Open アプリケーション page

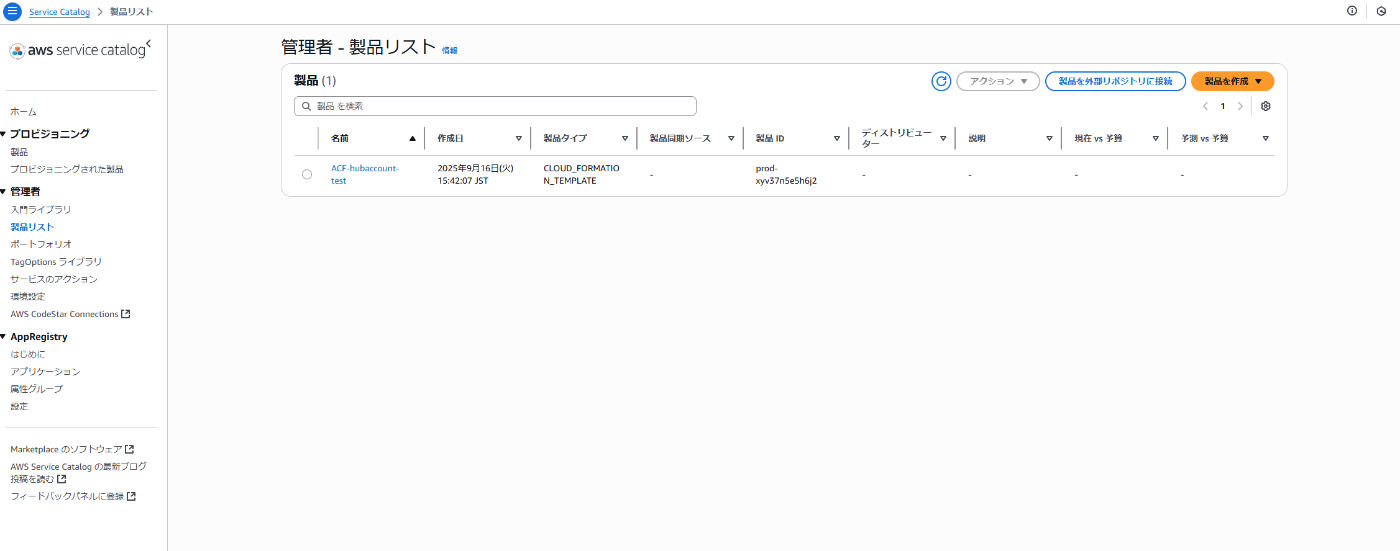[45, 371]
